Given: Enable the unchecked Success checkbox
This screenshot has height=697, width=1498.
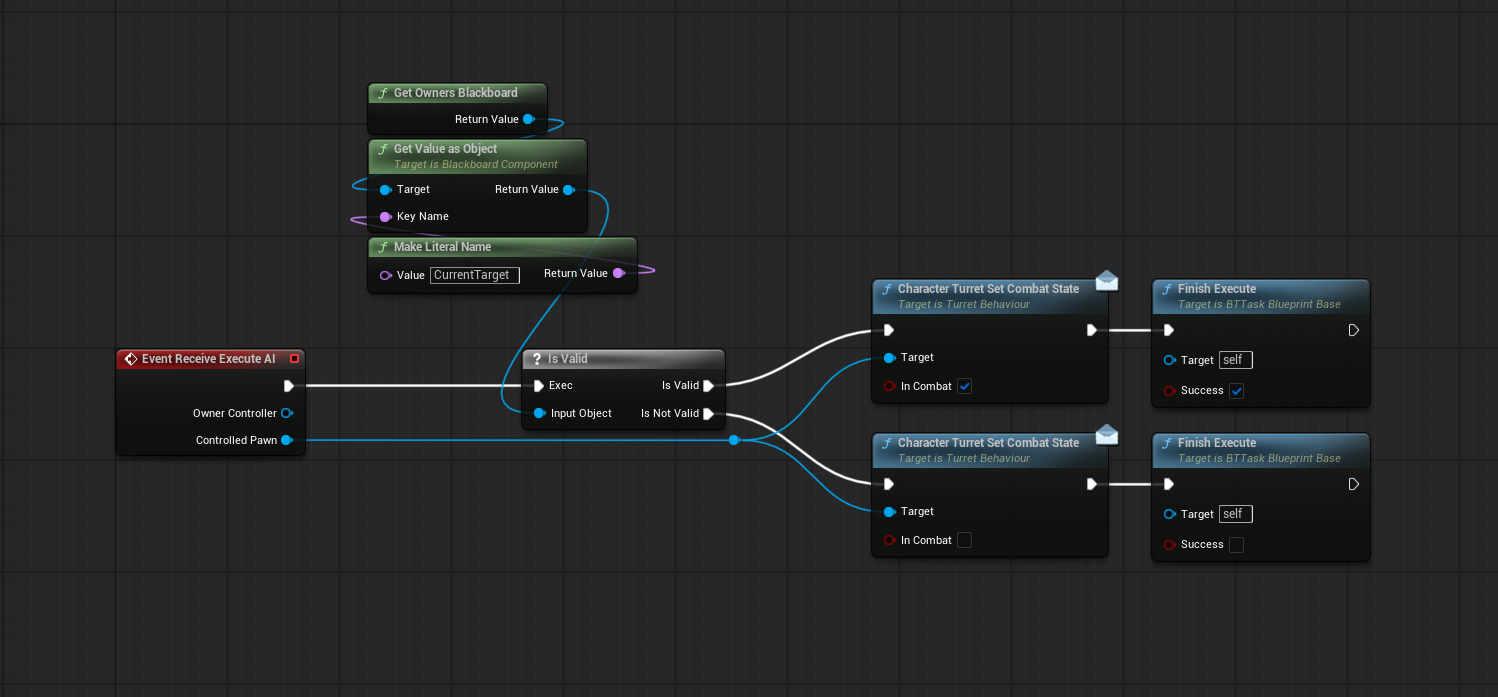Looking at the screenshot, I should click(x=1236, y=544).
